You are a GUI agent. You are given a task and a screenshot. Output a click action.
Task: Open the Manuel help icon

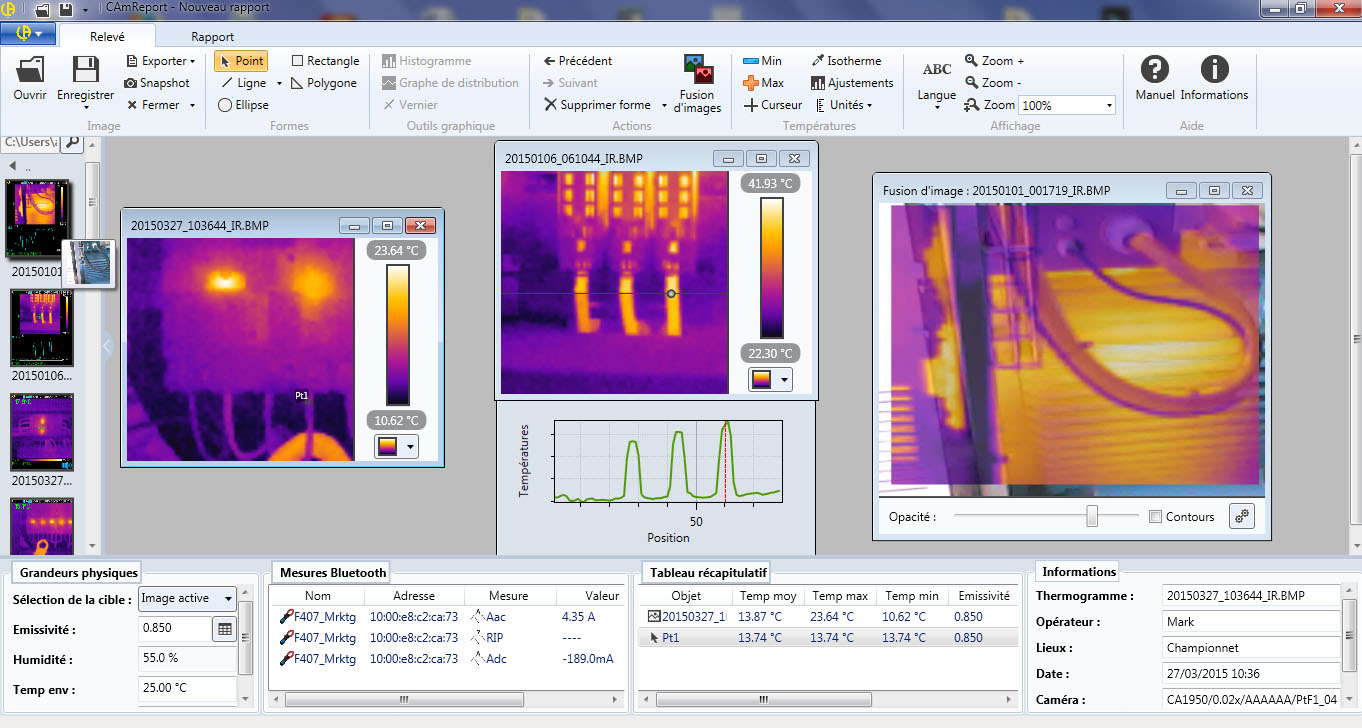(x=1154, y=70)
